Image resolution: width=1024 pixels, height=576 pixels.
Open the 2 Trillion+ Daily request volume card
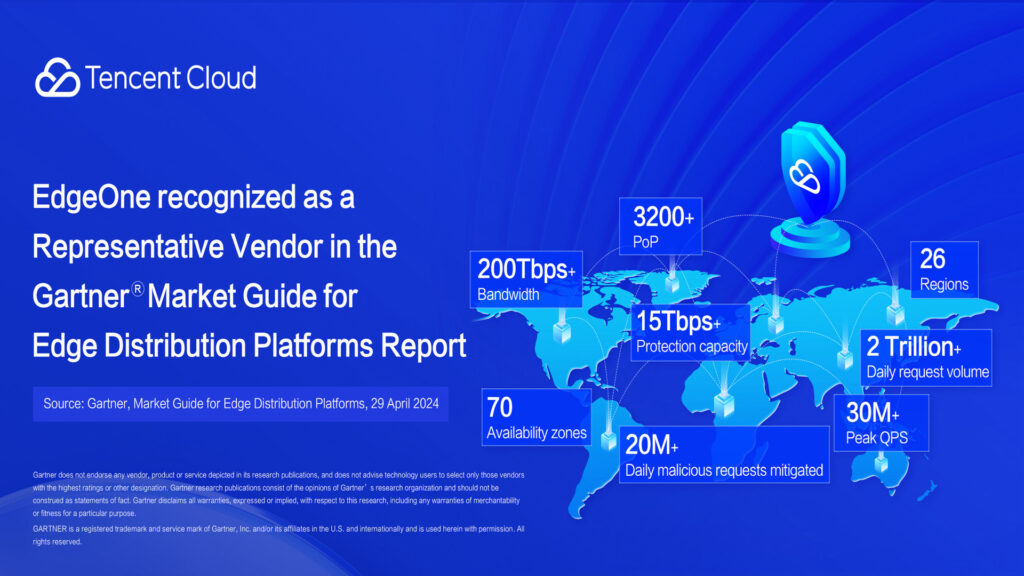click(x=926, y=357)
